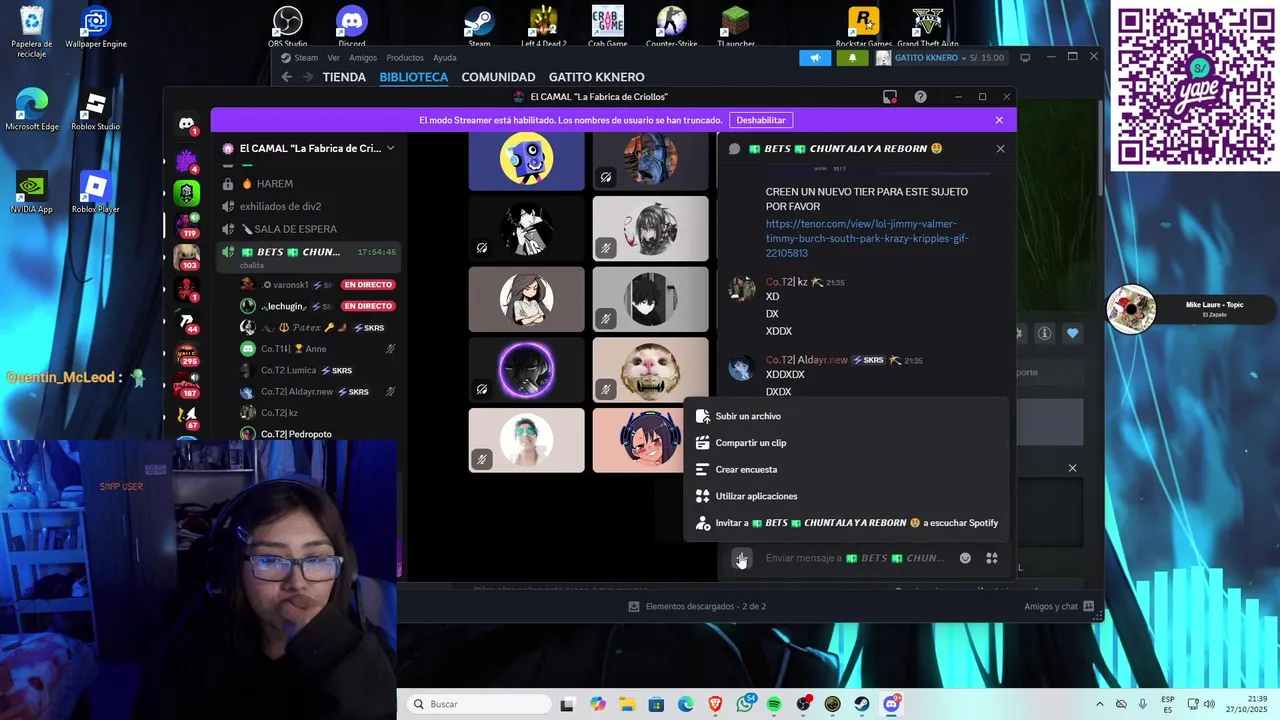Click the Buscar taskbar search box

tap(480, 704)
